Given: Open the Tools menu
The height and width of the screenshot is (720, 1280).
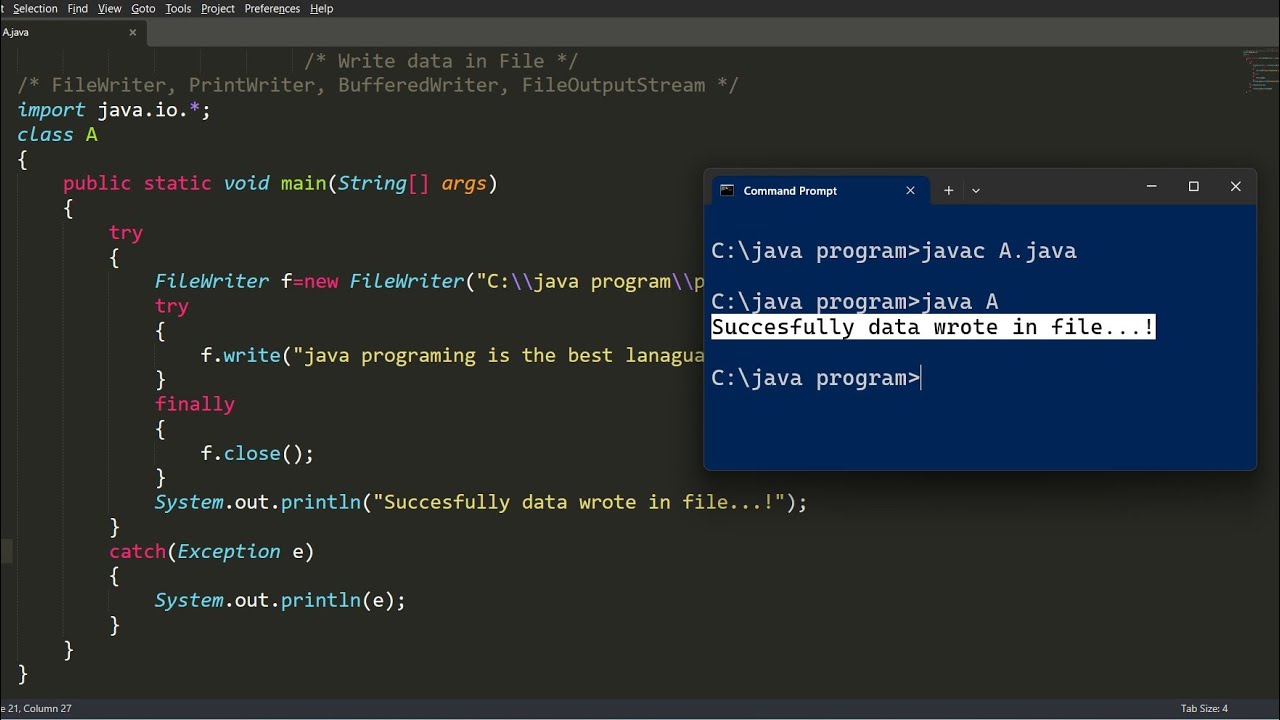Looking at the screenshot, I should click(178, 8).
